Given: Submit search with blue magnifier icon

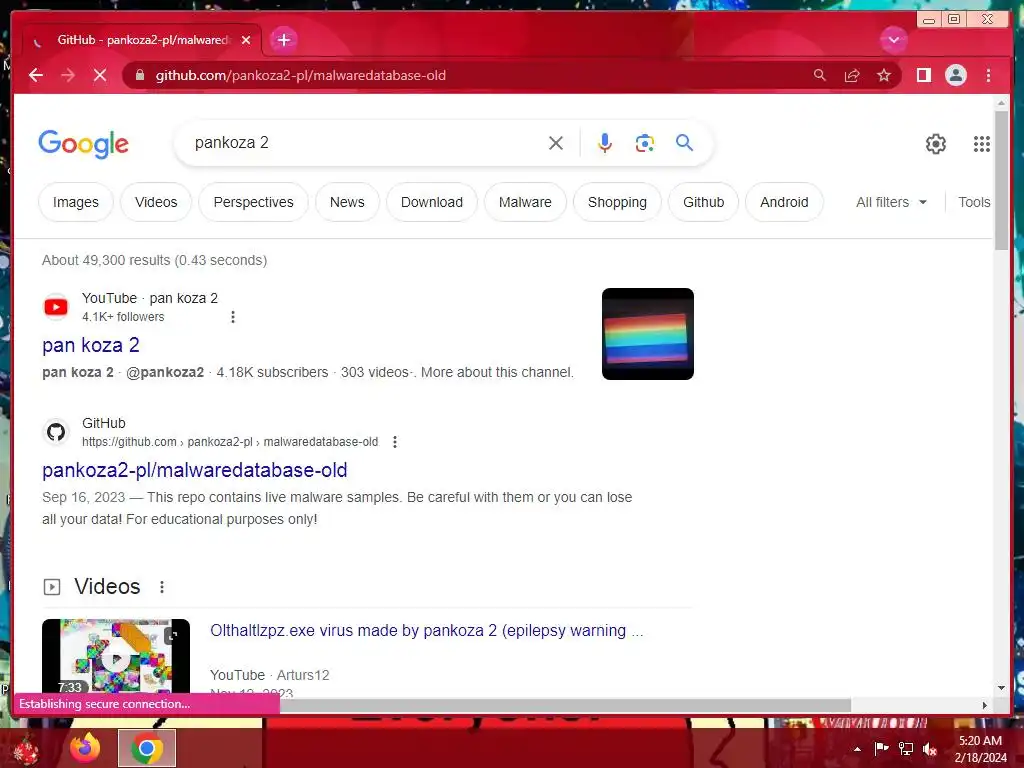Looking at the screenshot, I should (684, 142).
